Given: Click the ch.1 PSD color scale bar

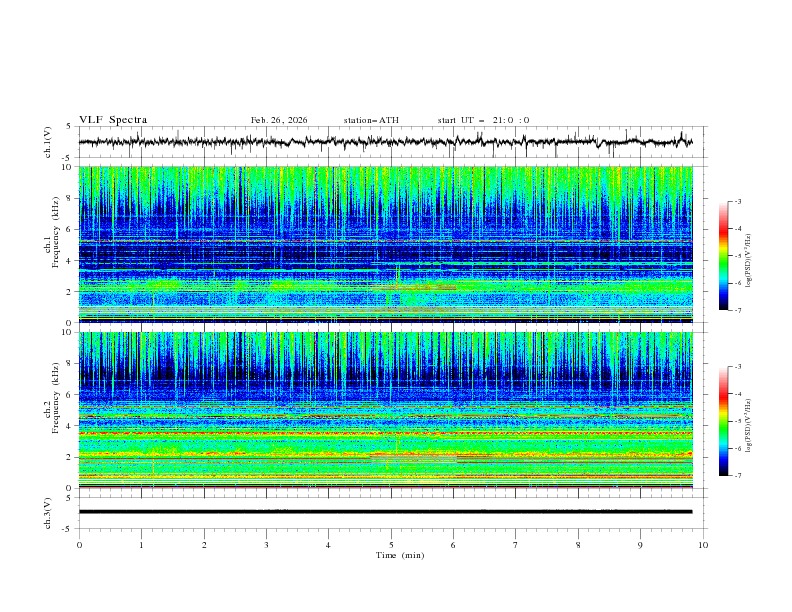Looking at the screenshot, I should coord(724,256).
